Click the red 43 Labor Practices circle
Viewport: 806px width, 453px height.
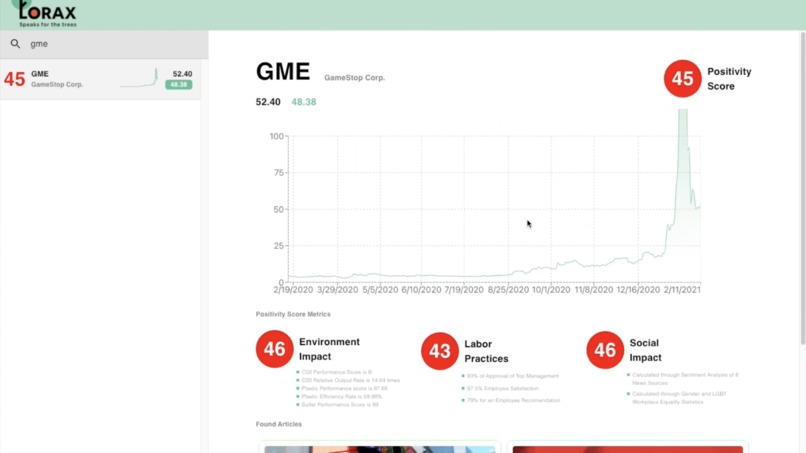tap(439, 351)
